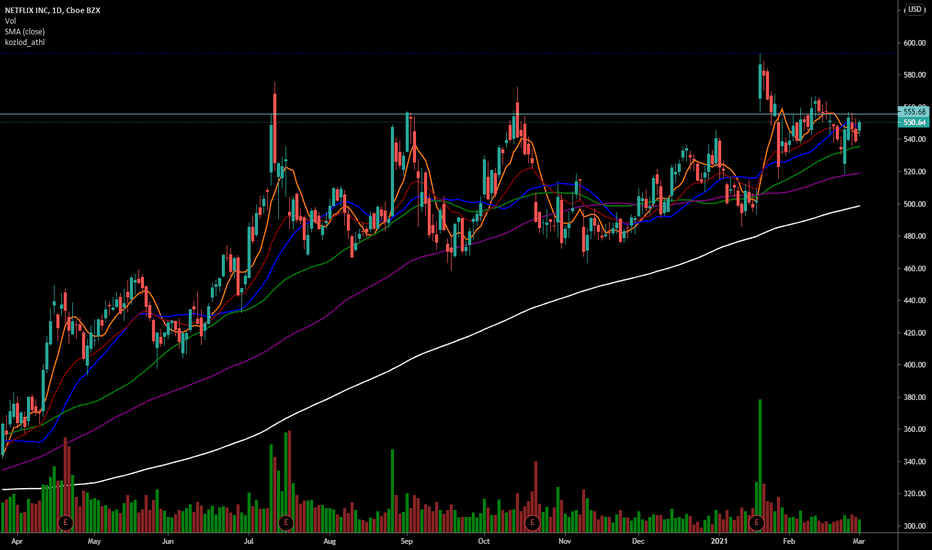Click the Mar label on time axis
This screenshot has height=550, width=932.
(x=858, y=542)
